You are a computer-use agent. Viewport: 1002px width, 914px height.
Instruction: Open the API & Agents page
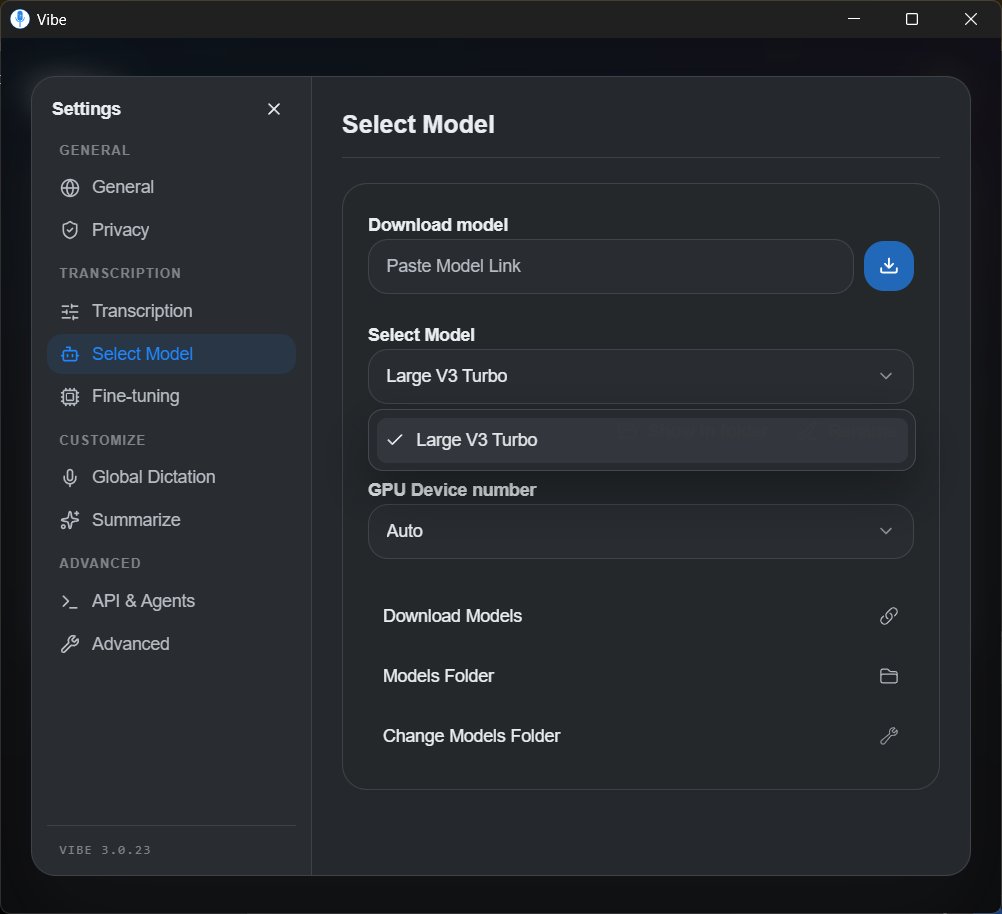[x=171, y=601]
